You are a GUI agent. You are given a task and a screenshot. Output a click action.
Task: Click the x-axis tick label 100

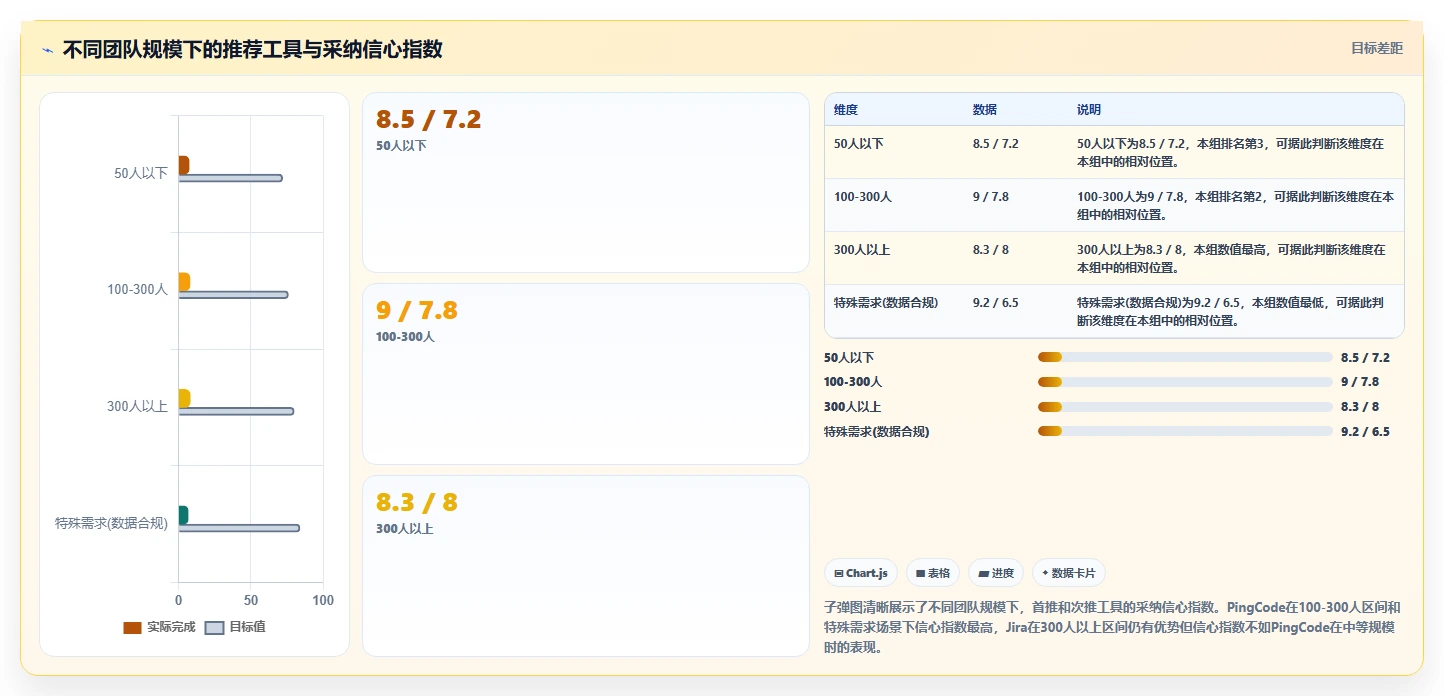[x=323, y=601]
